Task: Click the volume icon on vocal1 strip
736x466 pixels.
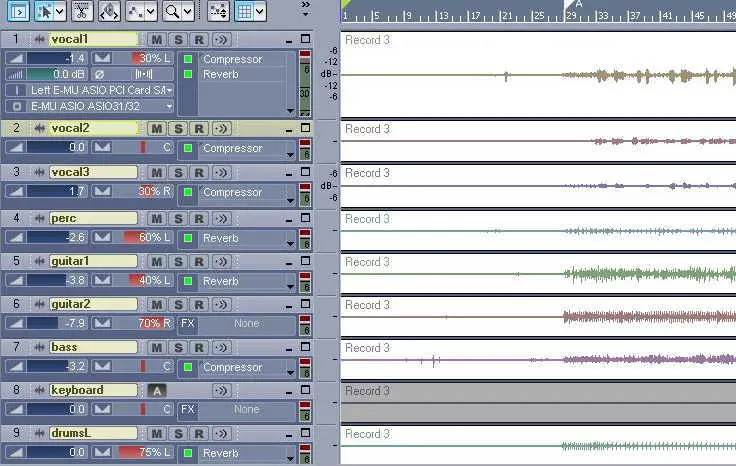Action: [x=16, y=58]
